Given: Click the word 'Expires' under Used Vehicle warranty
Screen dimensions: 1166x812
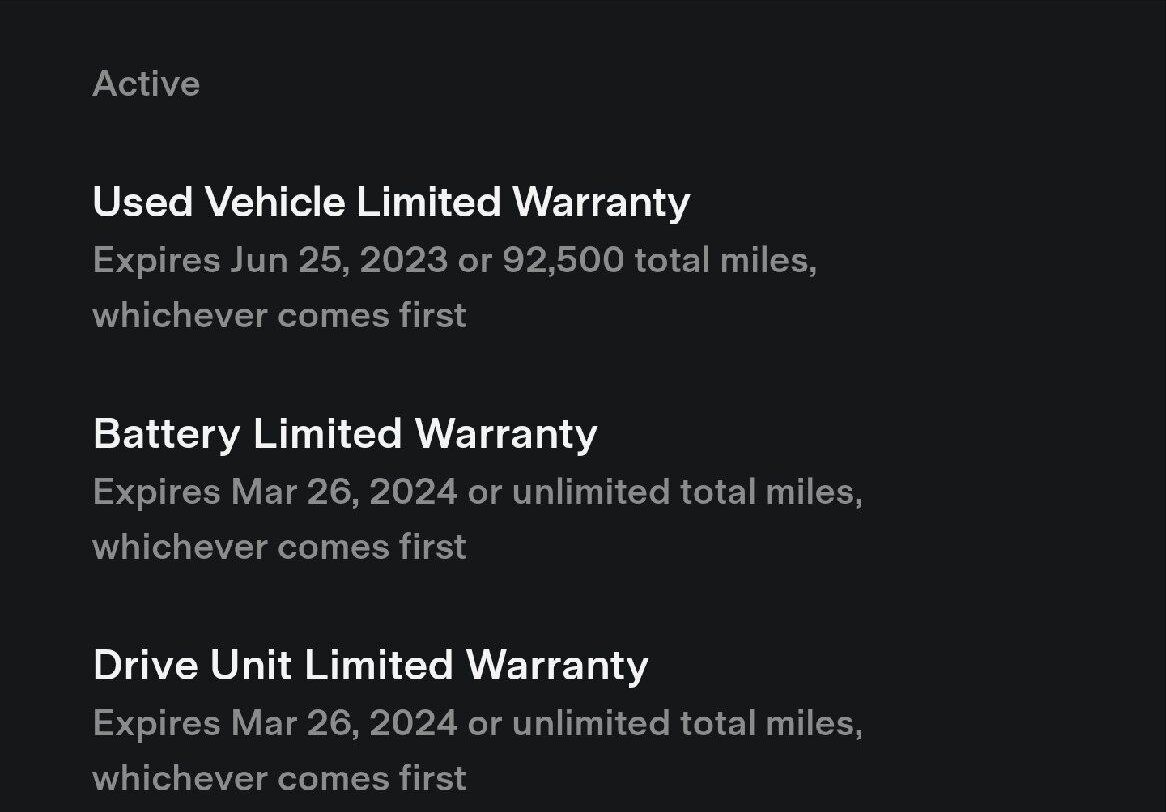Looking at the screenshot, I should [x=156, y=262].
